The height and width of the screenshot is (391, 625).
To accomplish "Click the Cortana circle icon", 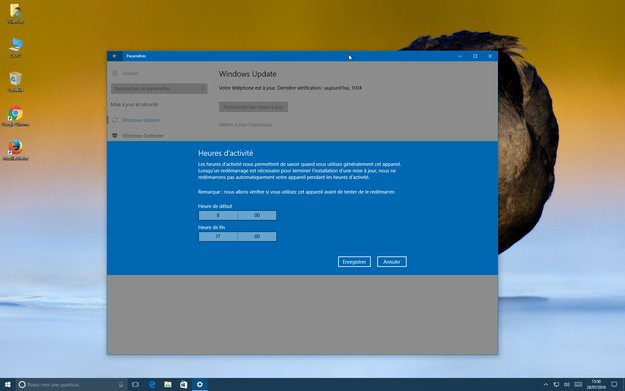I will 22,385.
